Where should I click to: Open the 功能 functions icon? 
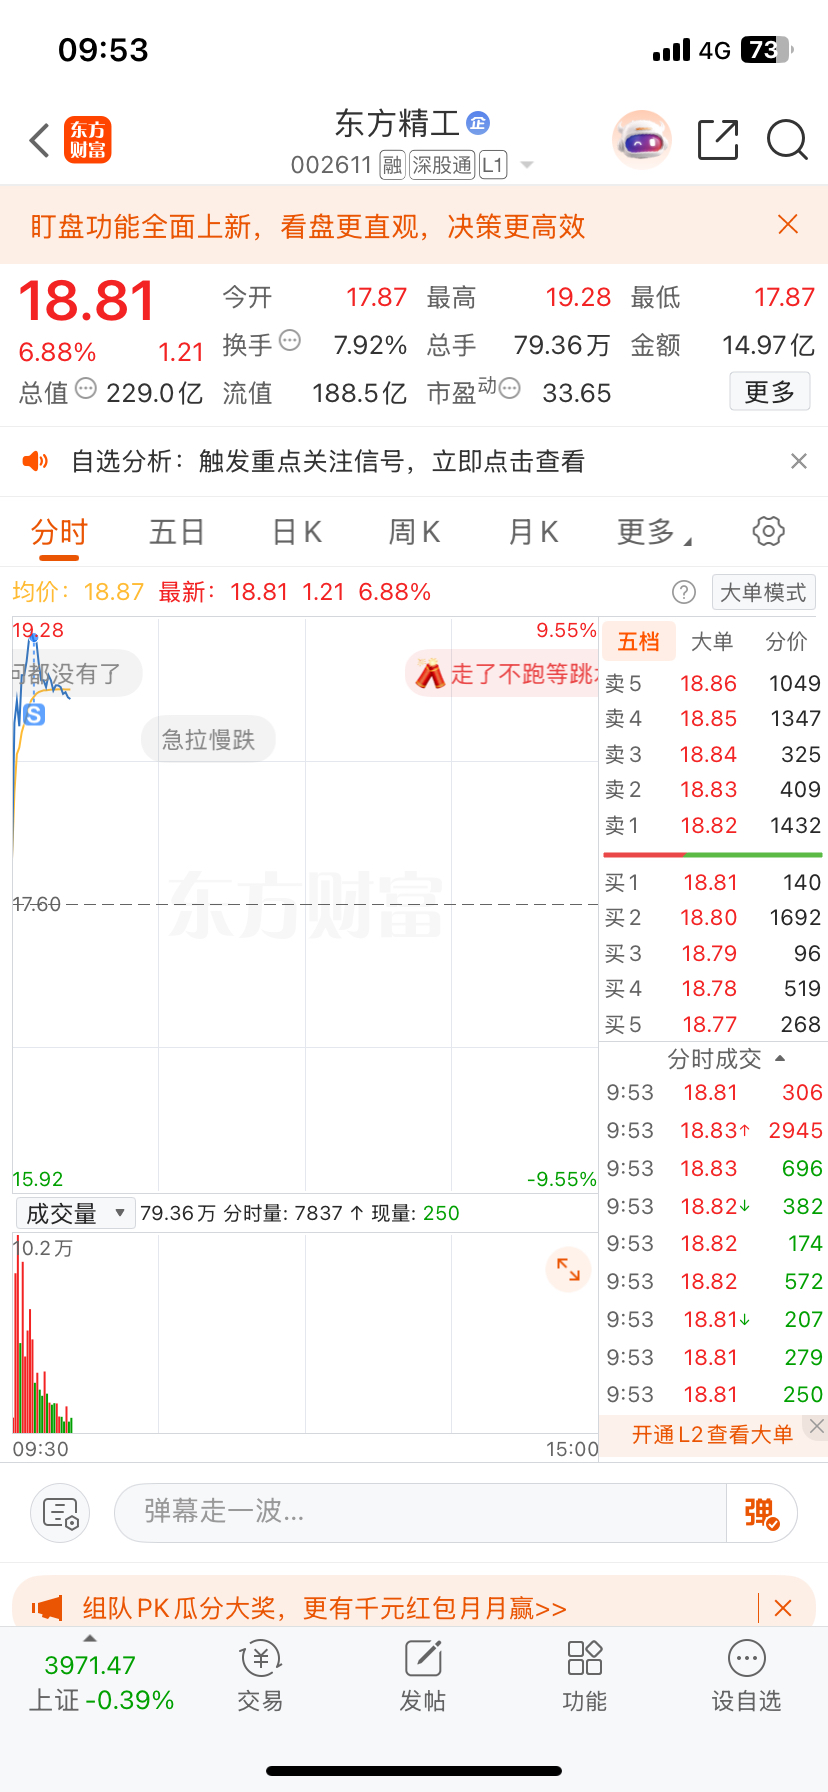pyautogui.click(x=584, y=1677)
